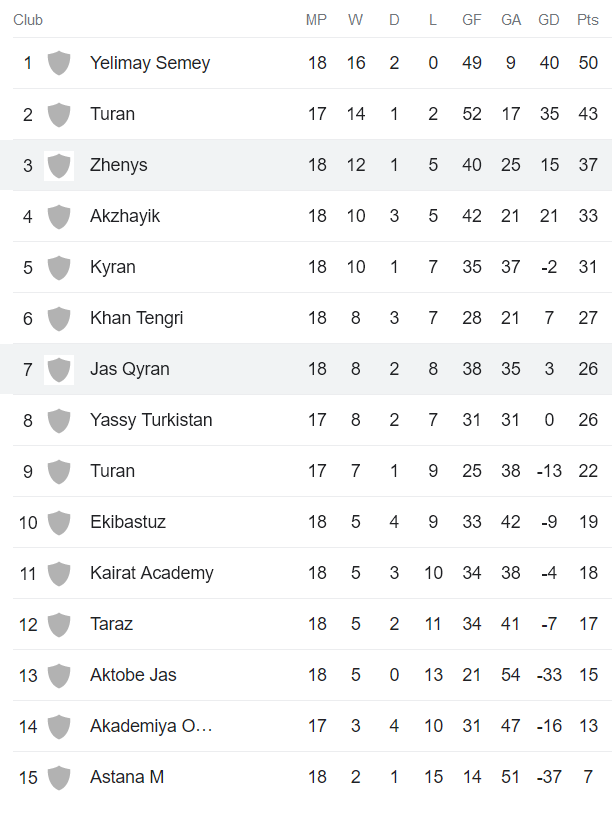Click the MP column header

317,19
